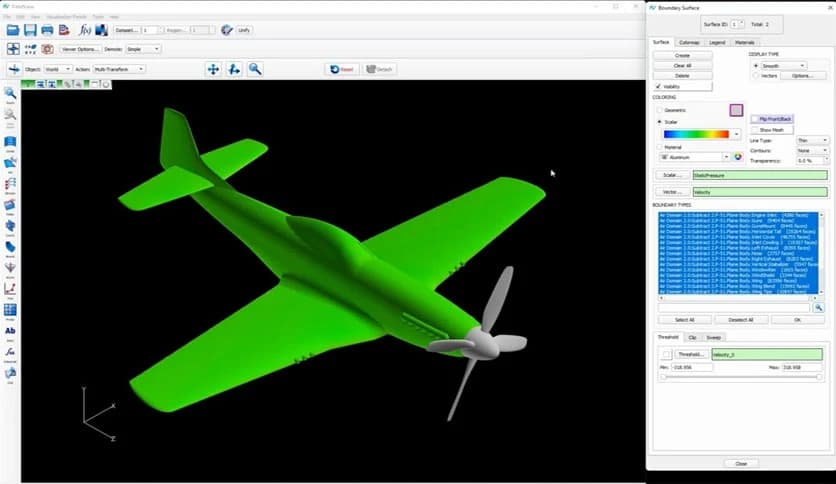Viewport: 836px width, 484px height.
Task: Click the circle icon in viewport mini toolbar
Action: click(x=106, y=84)
